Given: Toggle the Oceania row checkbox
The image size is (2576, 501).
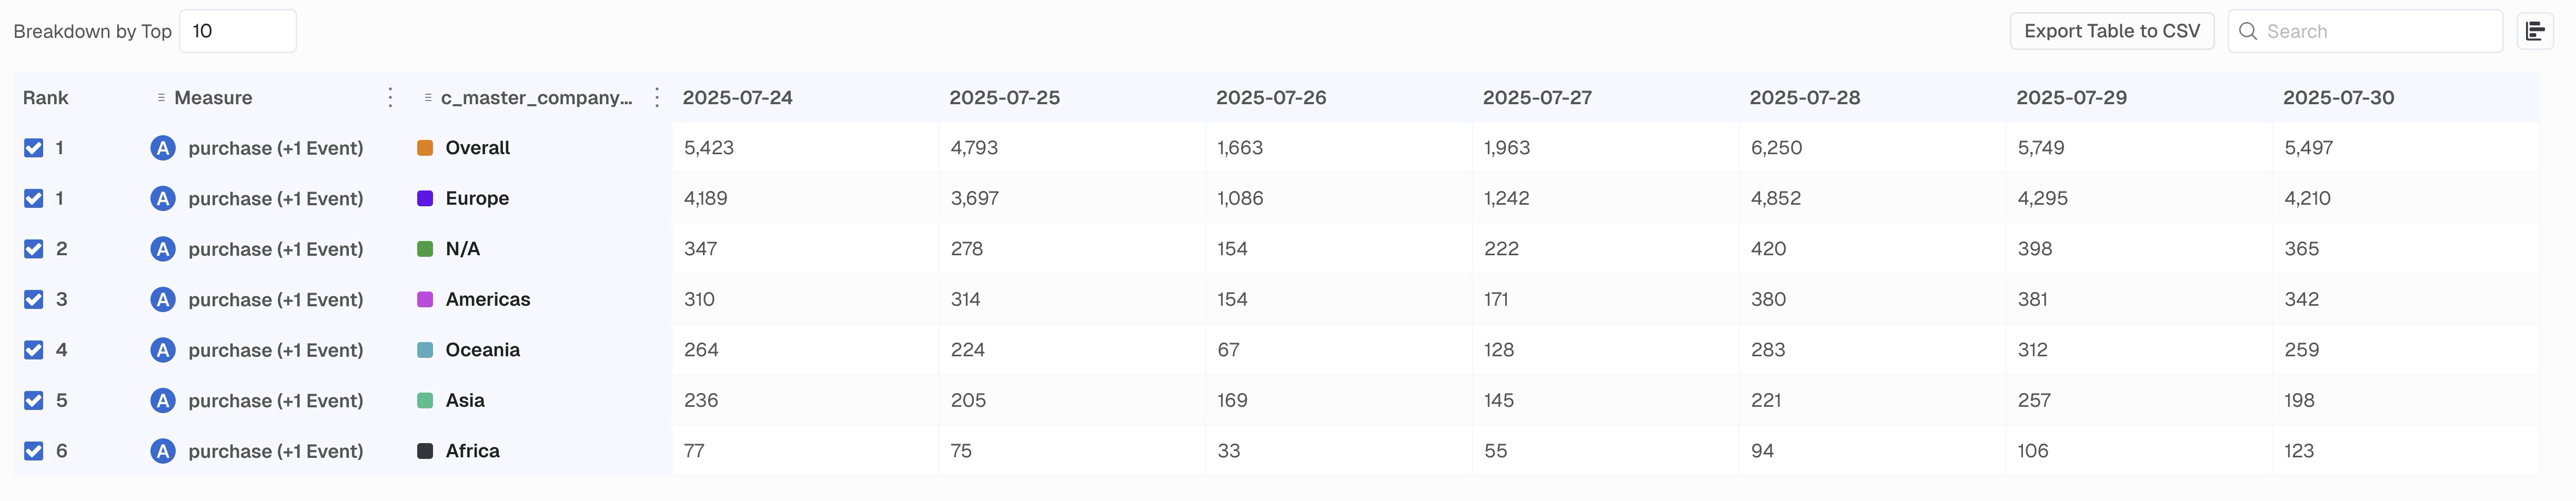Looking at the screenshot, I should click(34, 350).
